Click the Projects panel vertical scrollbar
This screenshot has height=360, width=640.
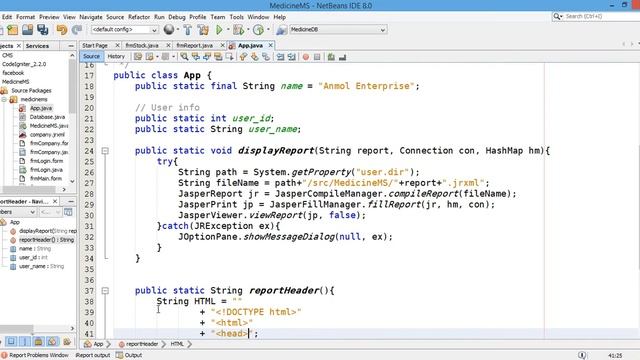(72, 118)
